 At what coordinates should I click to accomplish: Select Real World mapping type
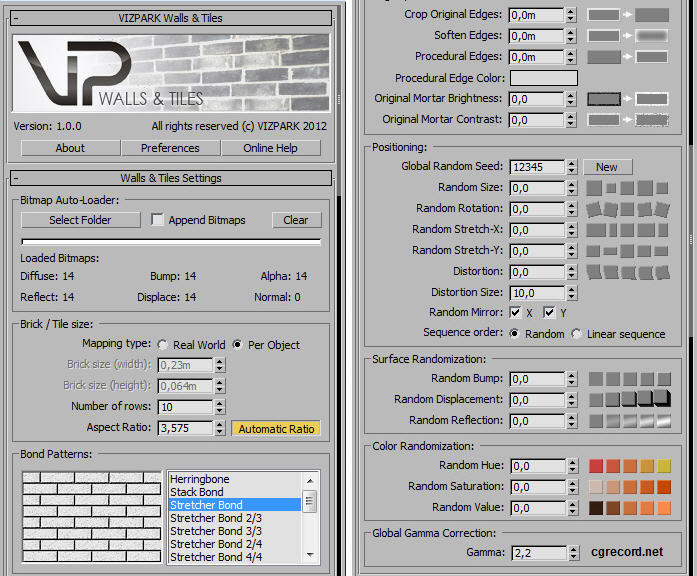163,345
